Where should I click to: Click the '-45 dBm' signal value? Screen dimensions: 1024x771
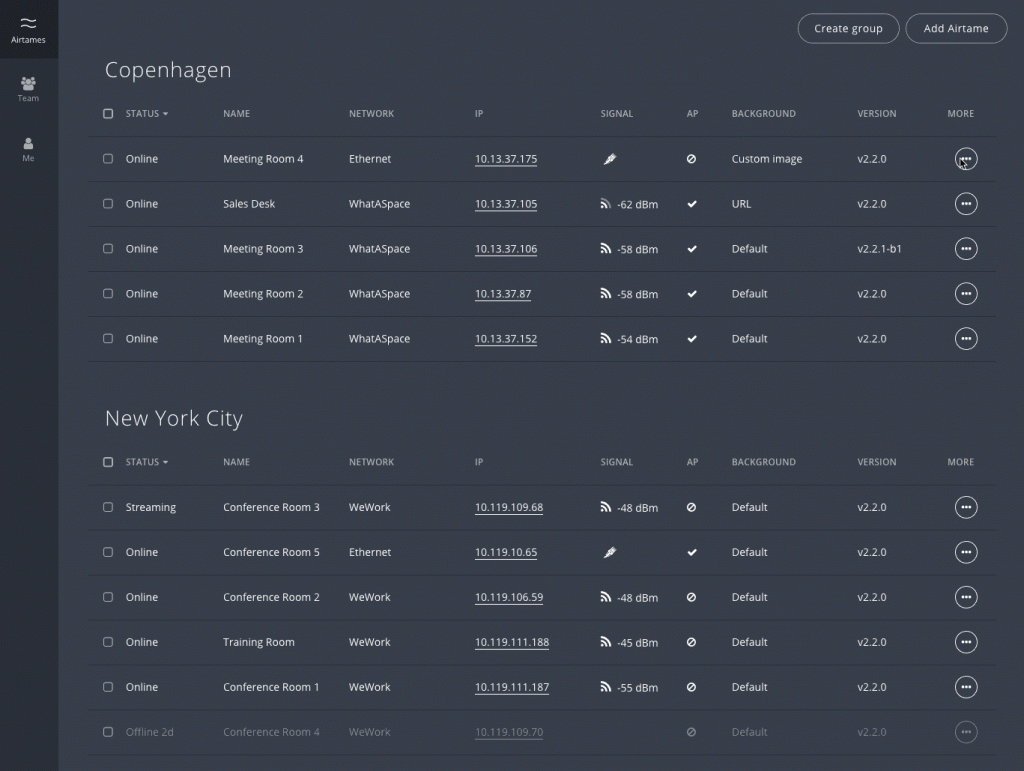637,643
